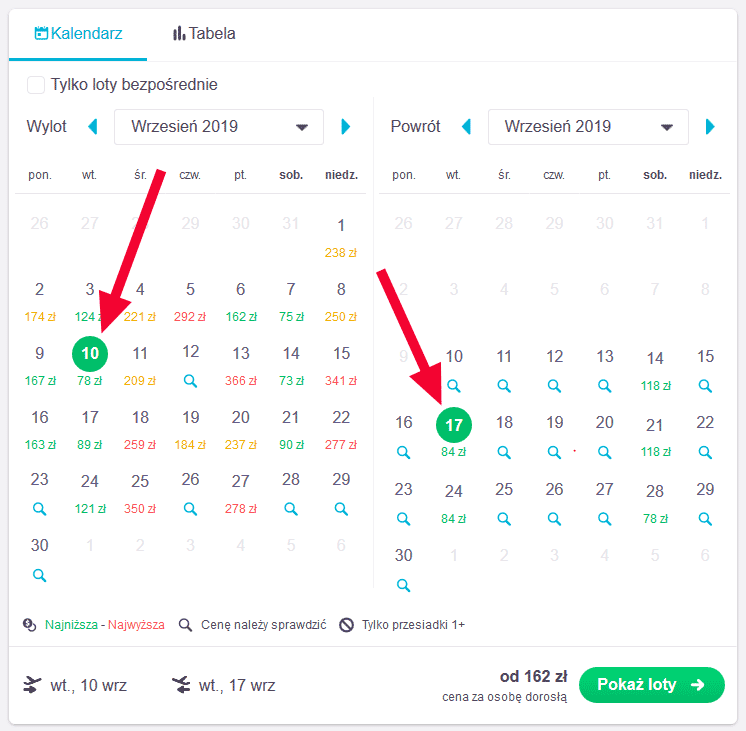Go to next return month arrow
This screenshot has height=731, width=746.
coord(710,127)
